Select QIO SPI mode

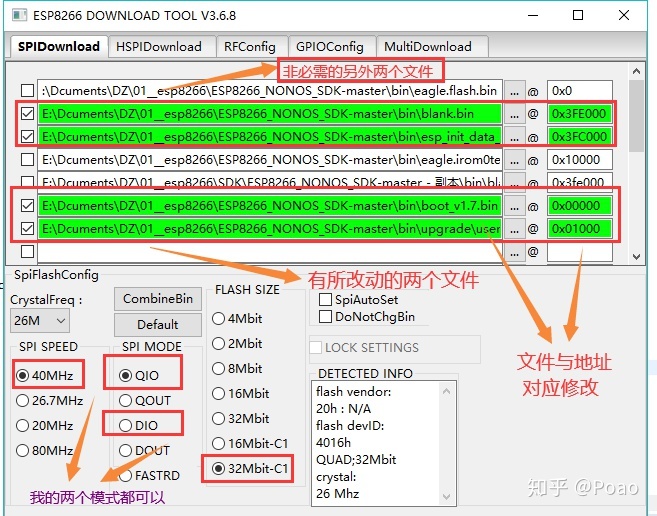tap(139, 375)
